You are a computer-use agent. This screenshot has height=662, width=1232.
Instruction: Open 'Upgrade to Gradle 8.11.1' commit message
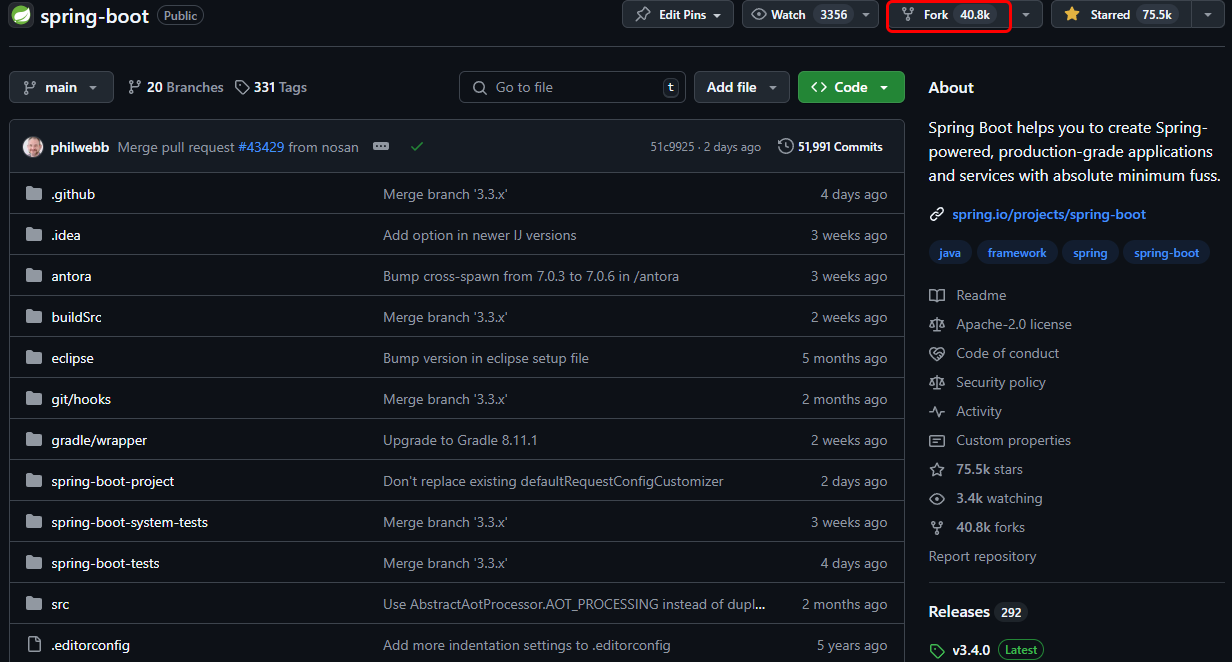(x=460, y=440)
